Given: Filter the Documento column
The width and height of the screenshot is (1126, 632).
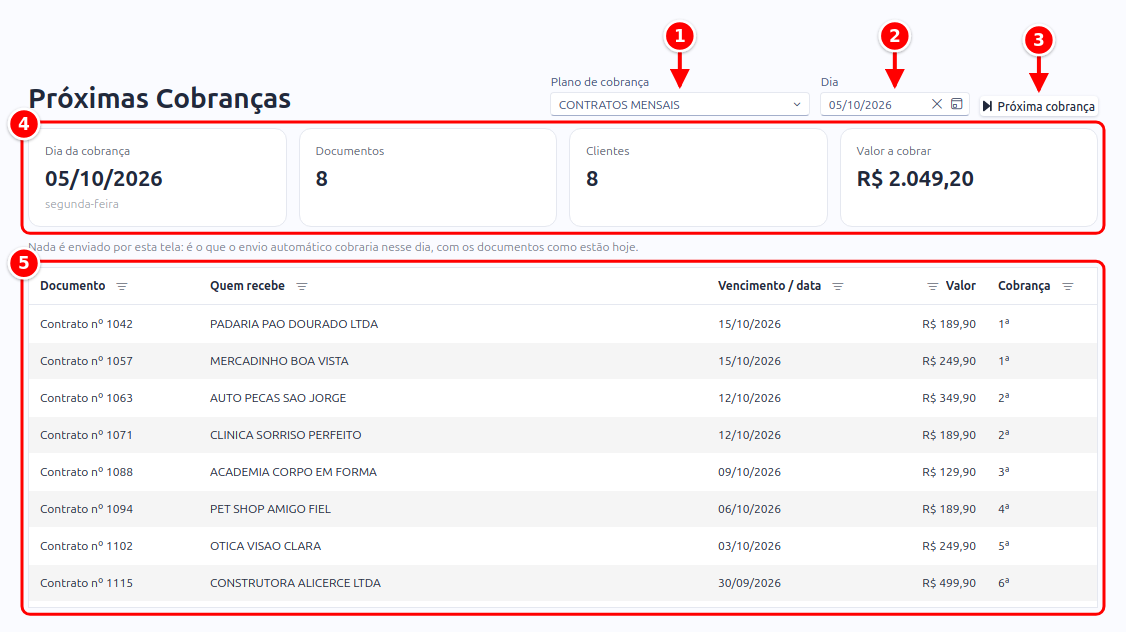Looking at the screenshot, I should 122,287.
